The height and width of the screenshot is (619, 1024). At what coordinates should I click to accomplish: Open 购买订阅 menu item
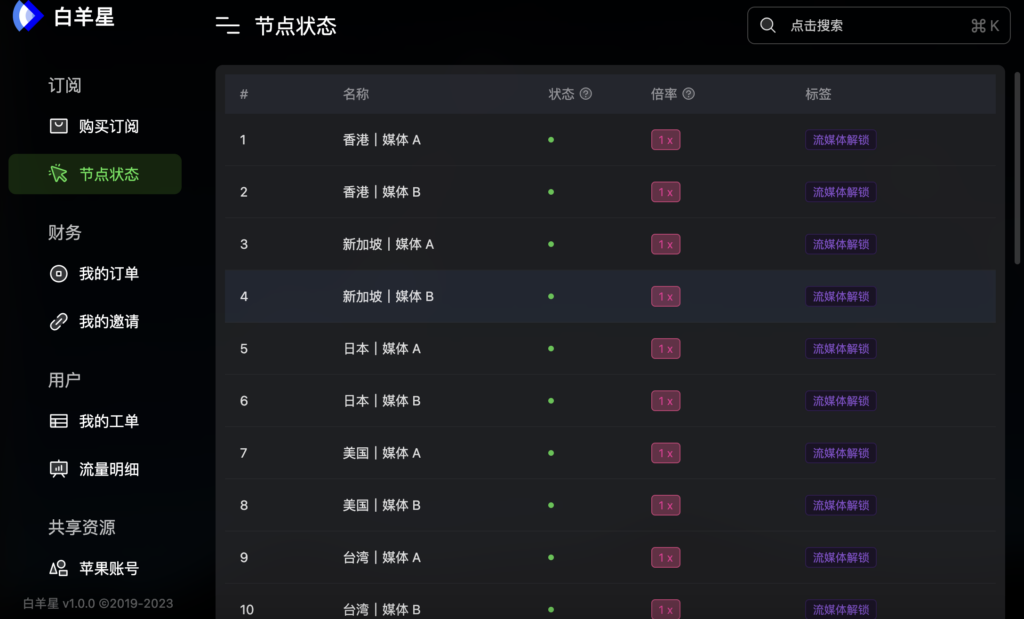[x=108, y=126]
